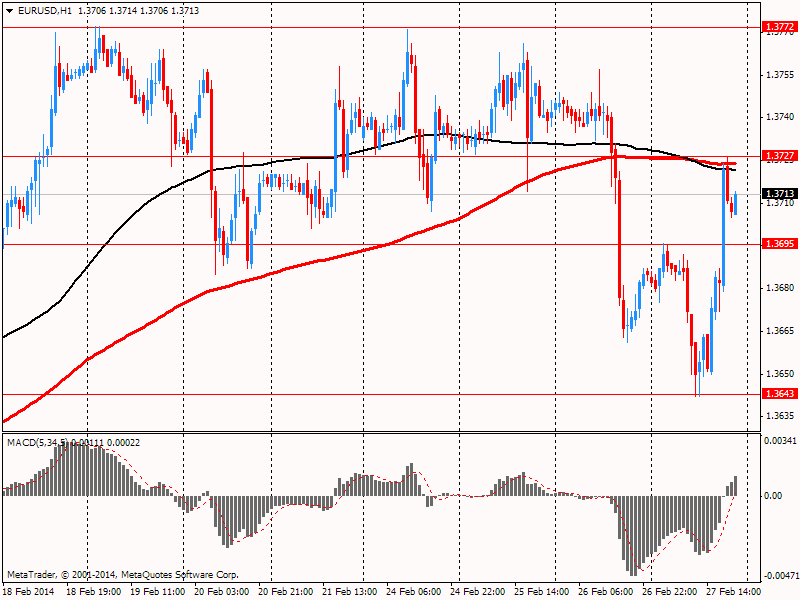This screenshot has height=600, width=800.
Task: Click the 25 Feb 14:00 time label
Action: click(542, 591)
